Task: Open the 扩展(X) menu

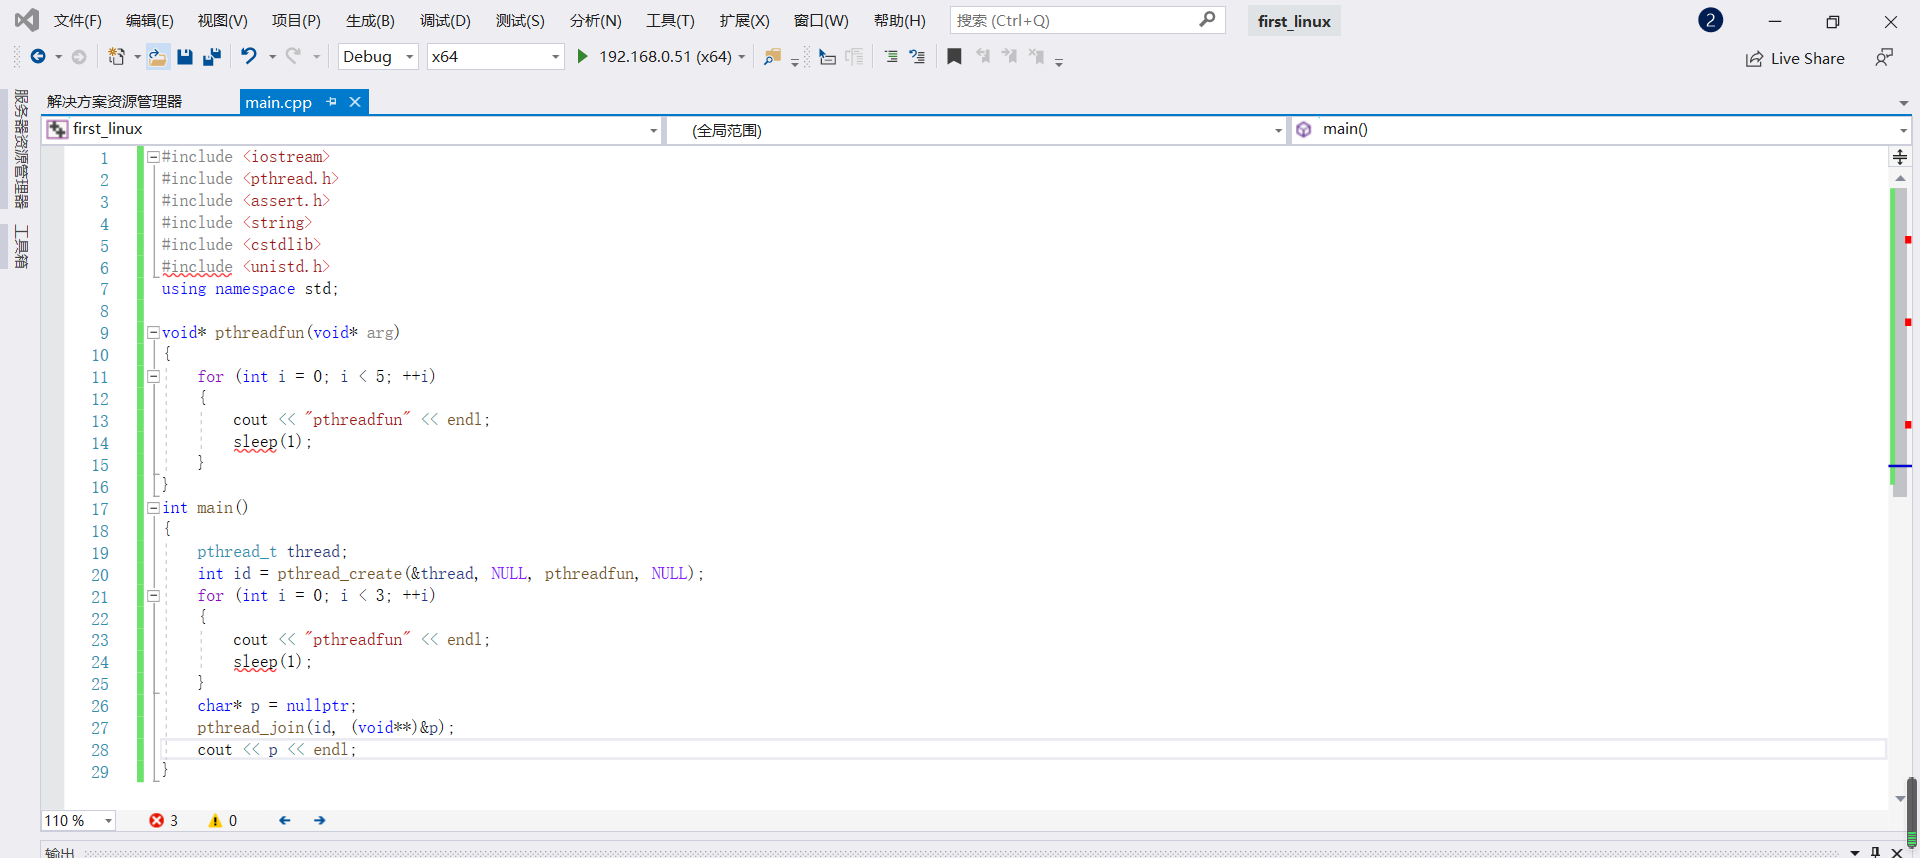Action: tap(744, 20)
